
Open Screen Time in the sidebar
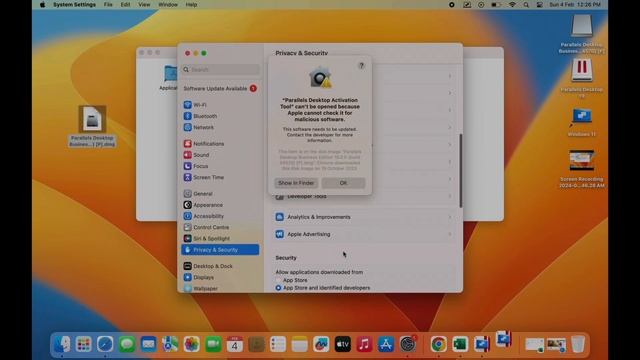pos(204,177)
